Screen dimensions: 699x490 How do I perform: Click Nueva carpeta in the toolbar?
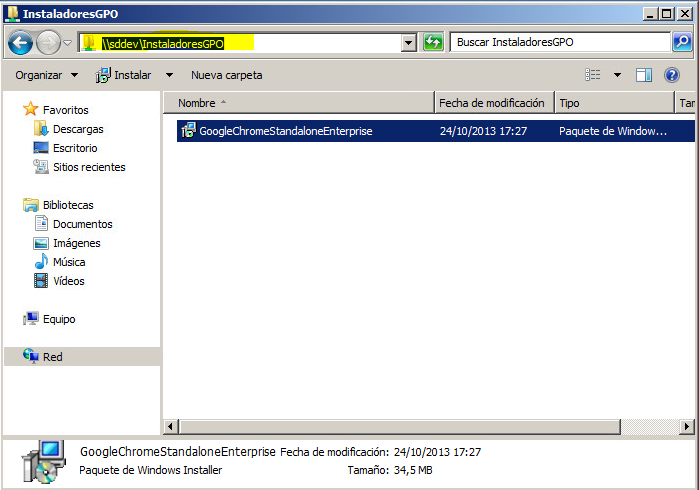click(226, 75)
